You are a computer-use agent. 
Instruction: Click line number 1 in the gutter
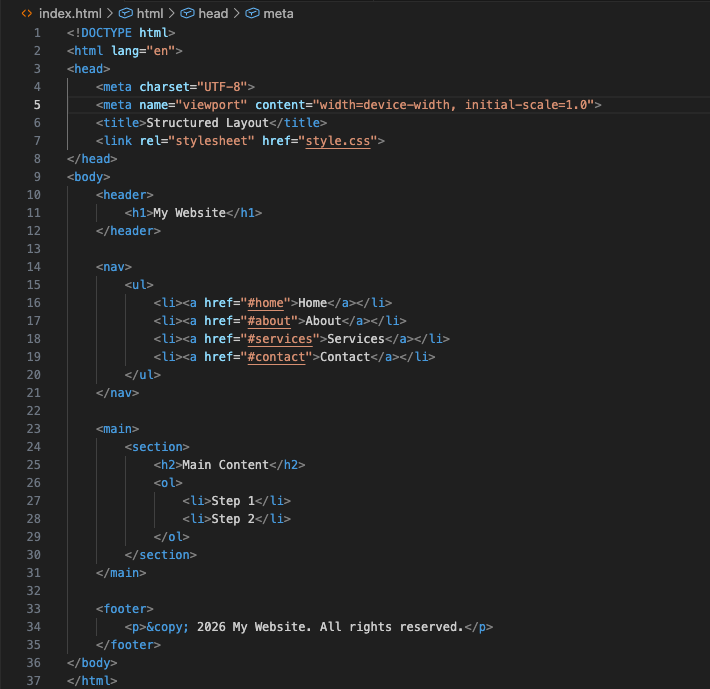(37, 33)
